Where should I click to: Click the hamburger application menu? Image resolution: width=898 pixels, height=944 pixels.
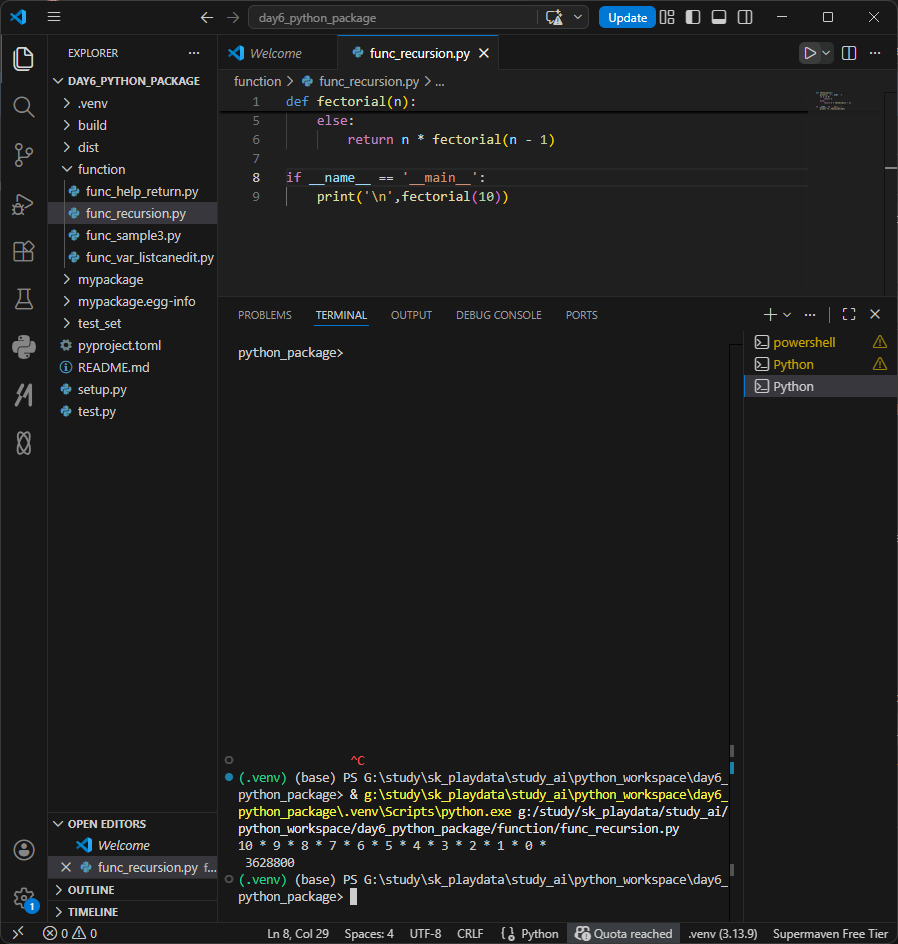(54, 17)
